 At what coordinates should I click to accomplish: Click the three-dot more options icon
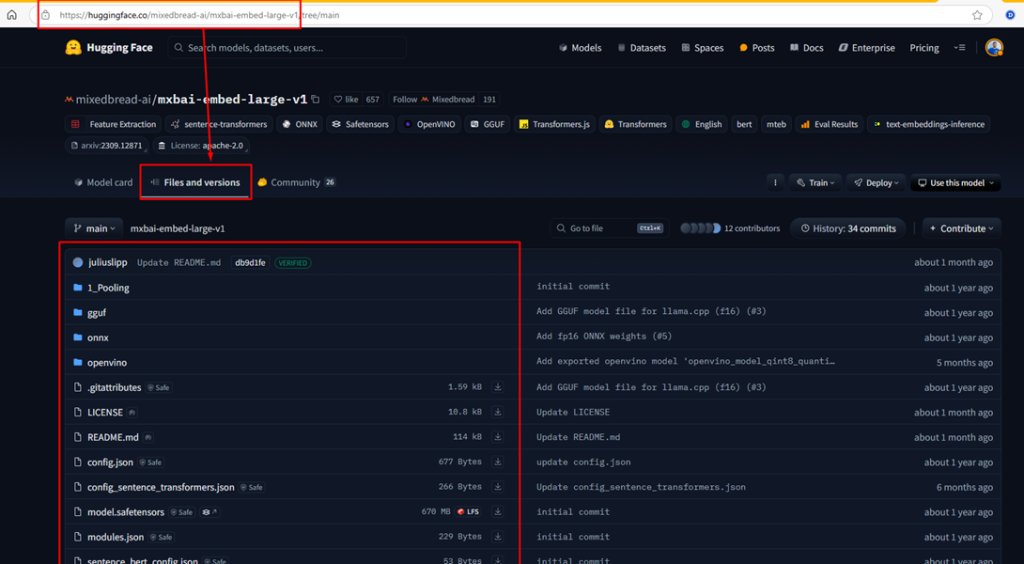775,183
